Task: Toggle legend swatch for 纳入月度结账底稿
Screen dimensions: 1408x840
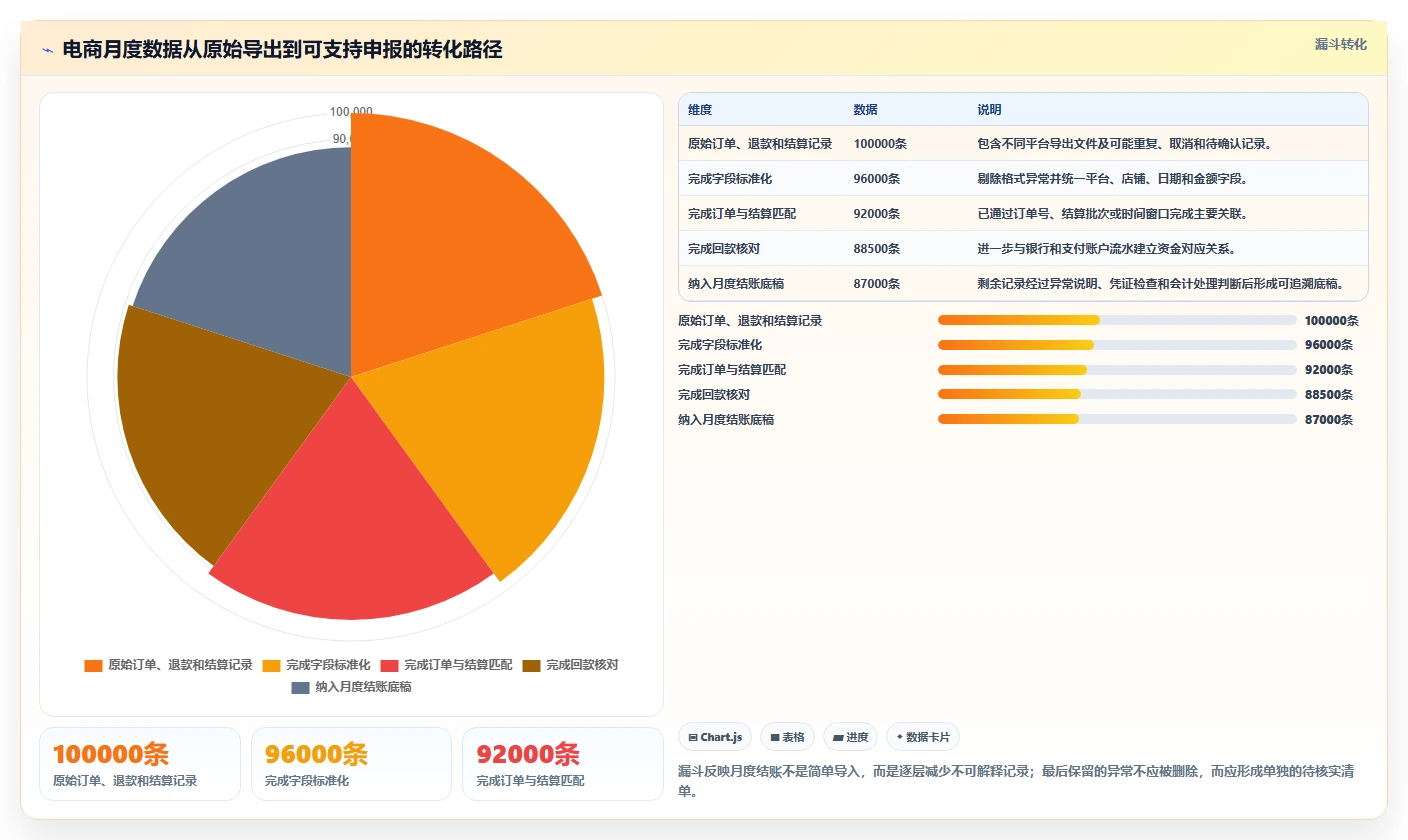Action: click(x=300, y=687)
